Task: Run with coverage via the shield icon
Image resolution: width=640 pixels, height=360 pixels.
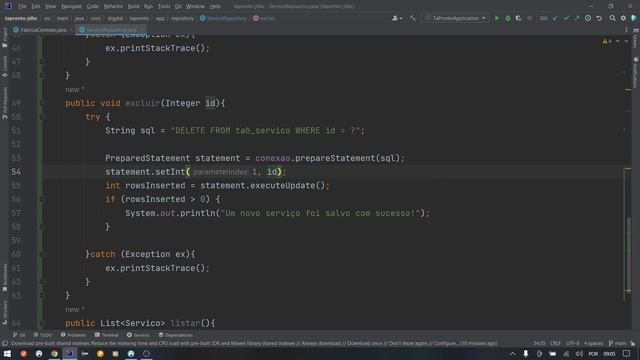Action: pos(518,18)
